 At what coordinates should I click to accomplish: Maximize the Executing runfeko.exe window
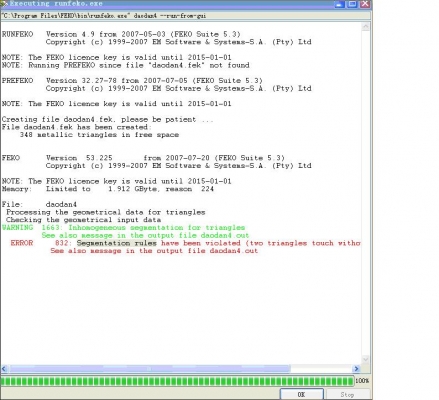352,4
